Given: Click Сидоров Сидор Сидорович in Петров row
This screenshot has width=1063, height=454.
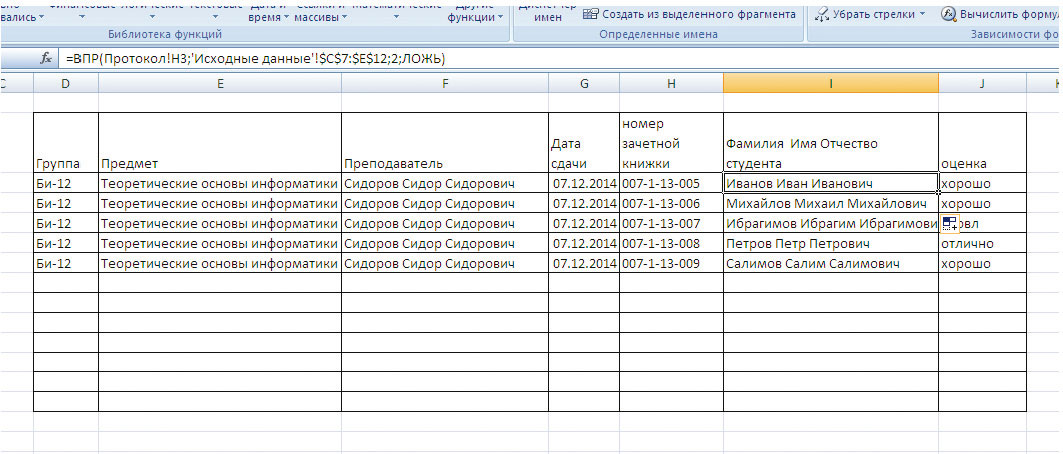Looking at the screenshot, I should tap(445, 243).
